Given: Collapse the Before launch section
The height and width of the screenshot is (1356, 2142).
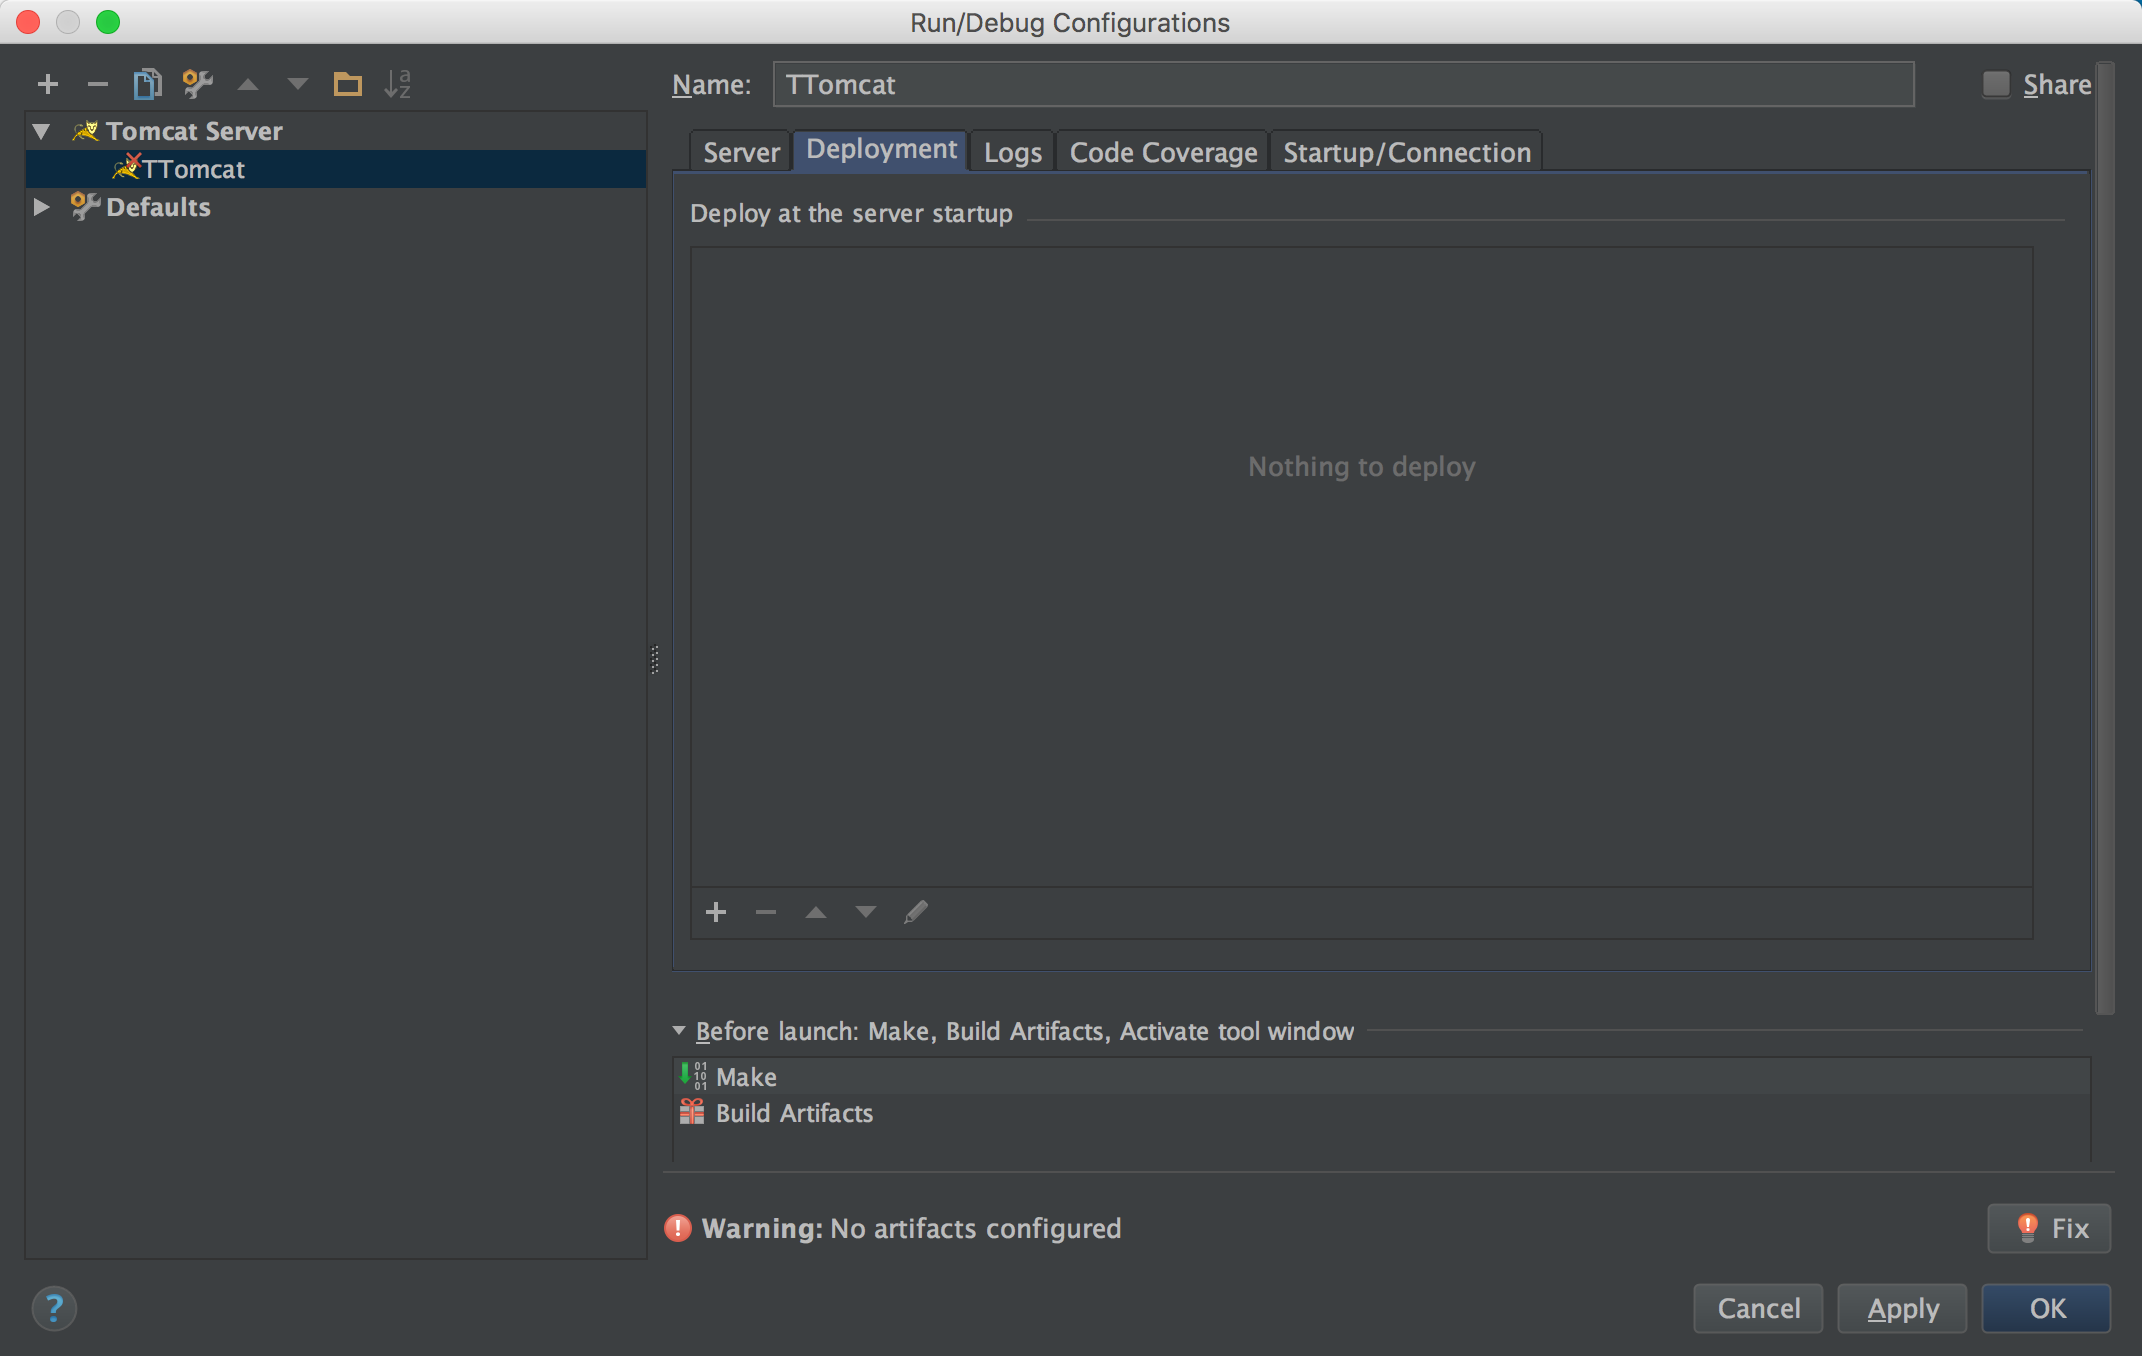Looking at the screenshot, I should coord(681,1031).
